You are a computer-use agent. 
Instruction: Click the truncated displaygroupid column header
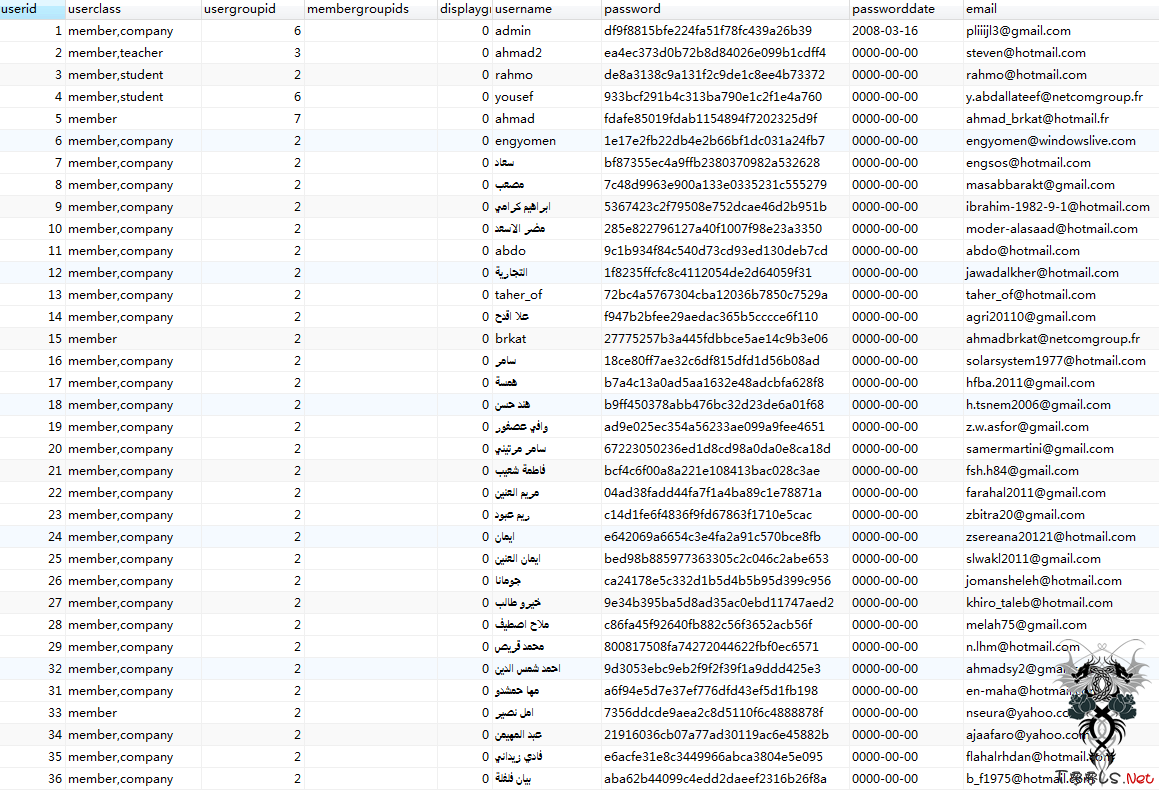465,9
